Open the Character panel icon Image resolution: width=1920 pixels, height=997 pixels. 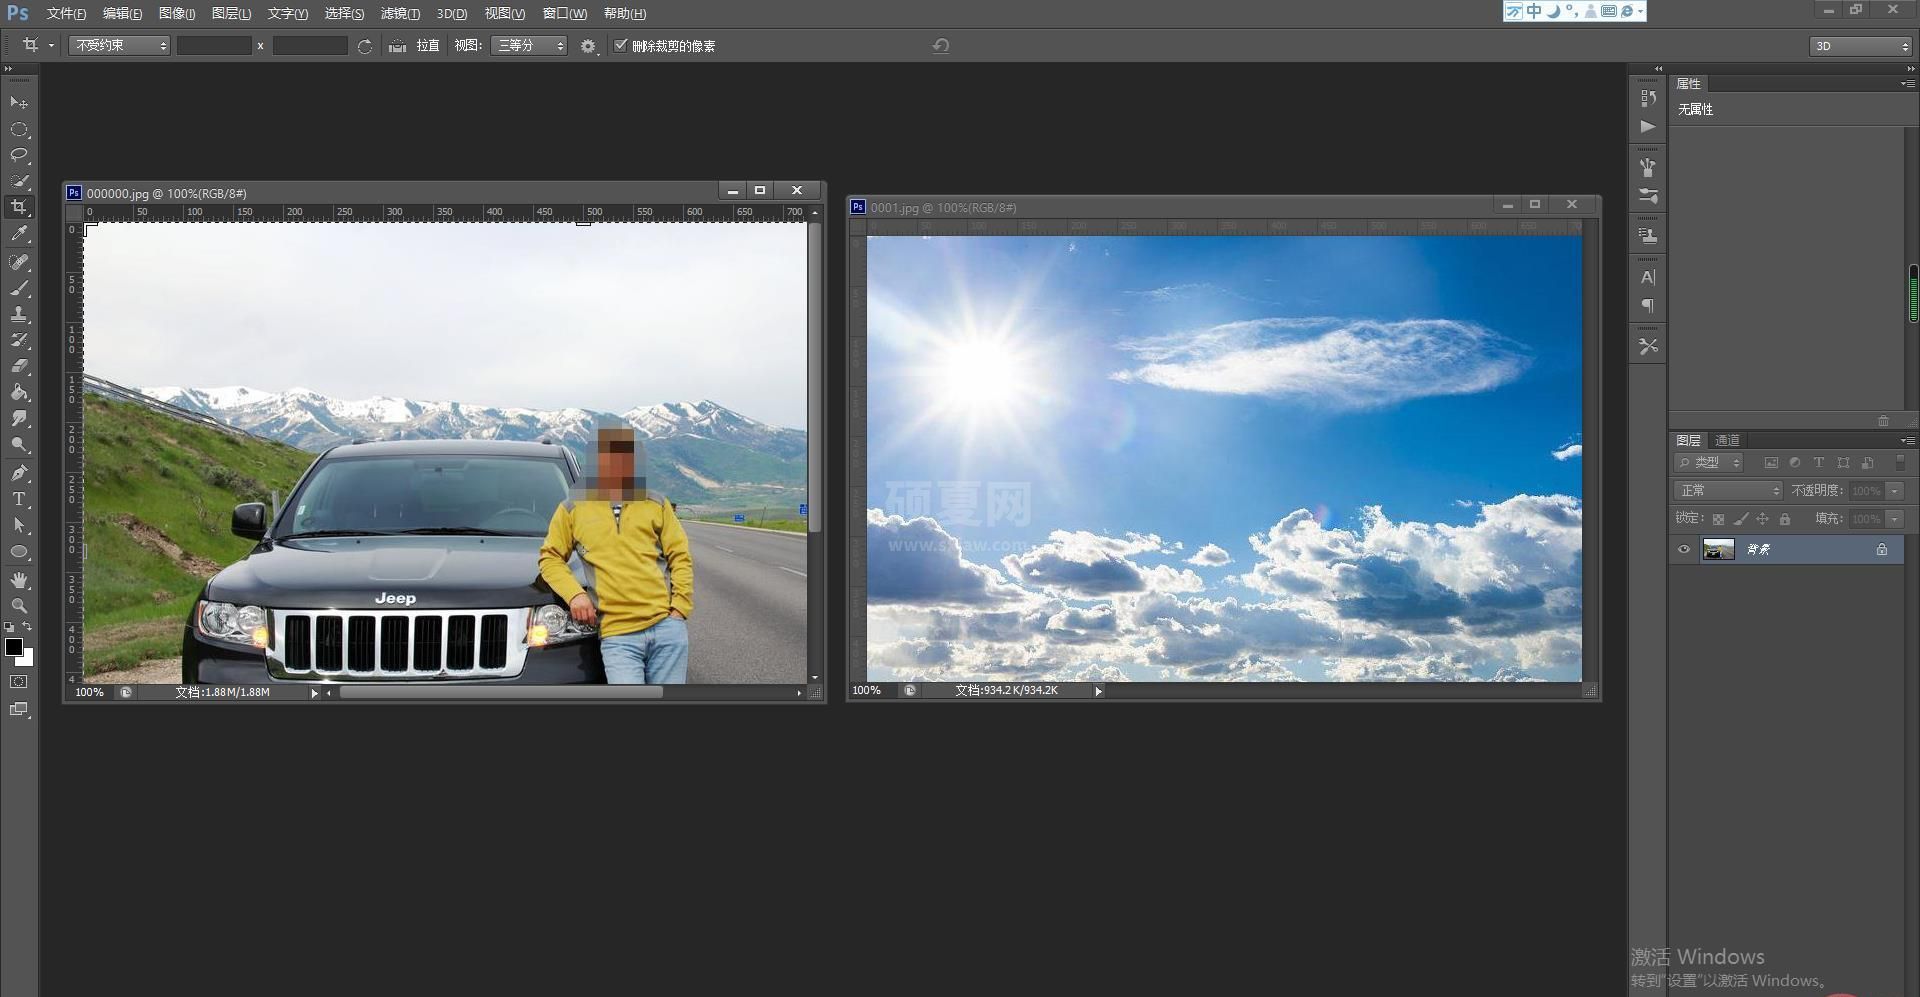click(1648, 277)
